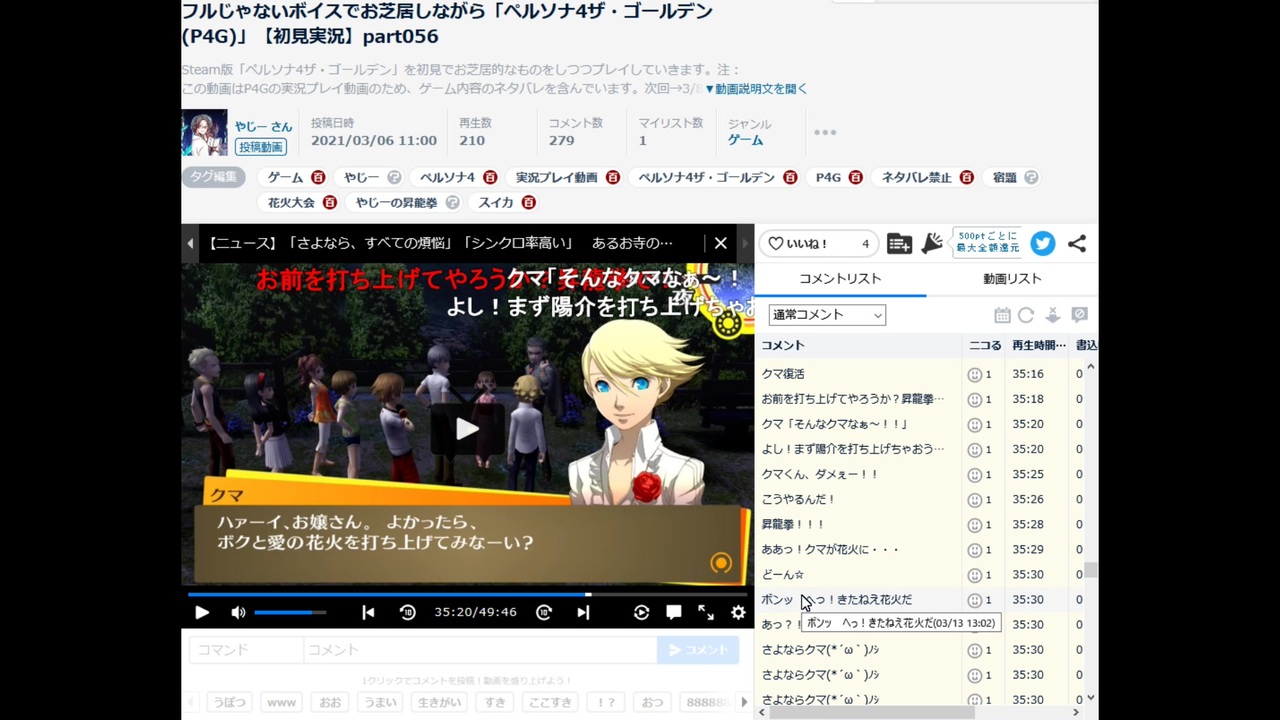Focus the コマンド input field
Viewport: 1280px width, 720px height.
coord(246,650)
